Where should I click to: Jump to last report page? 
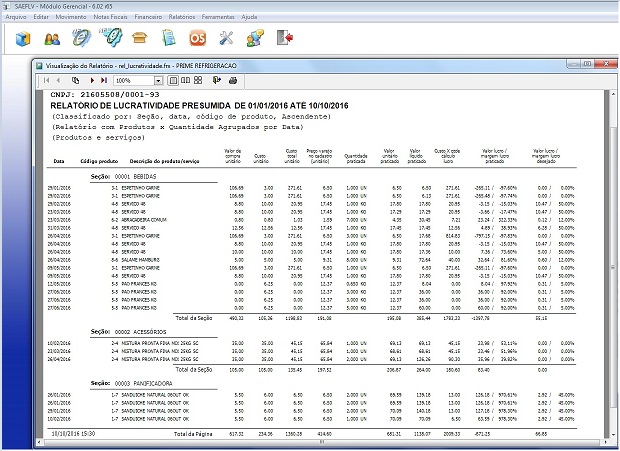(103, 79)
